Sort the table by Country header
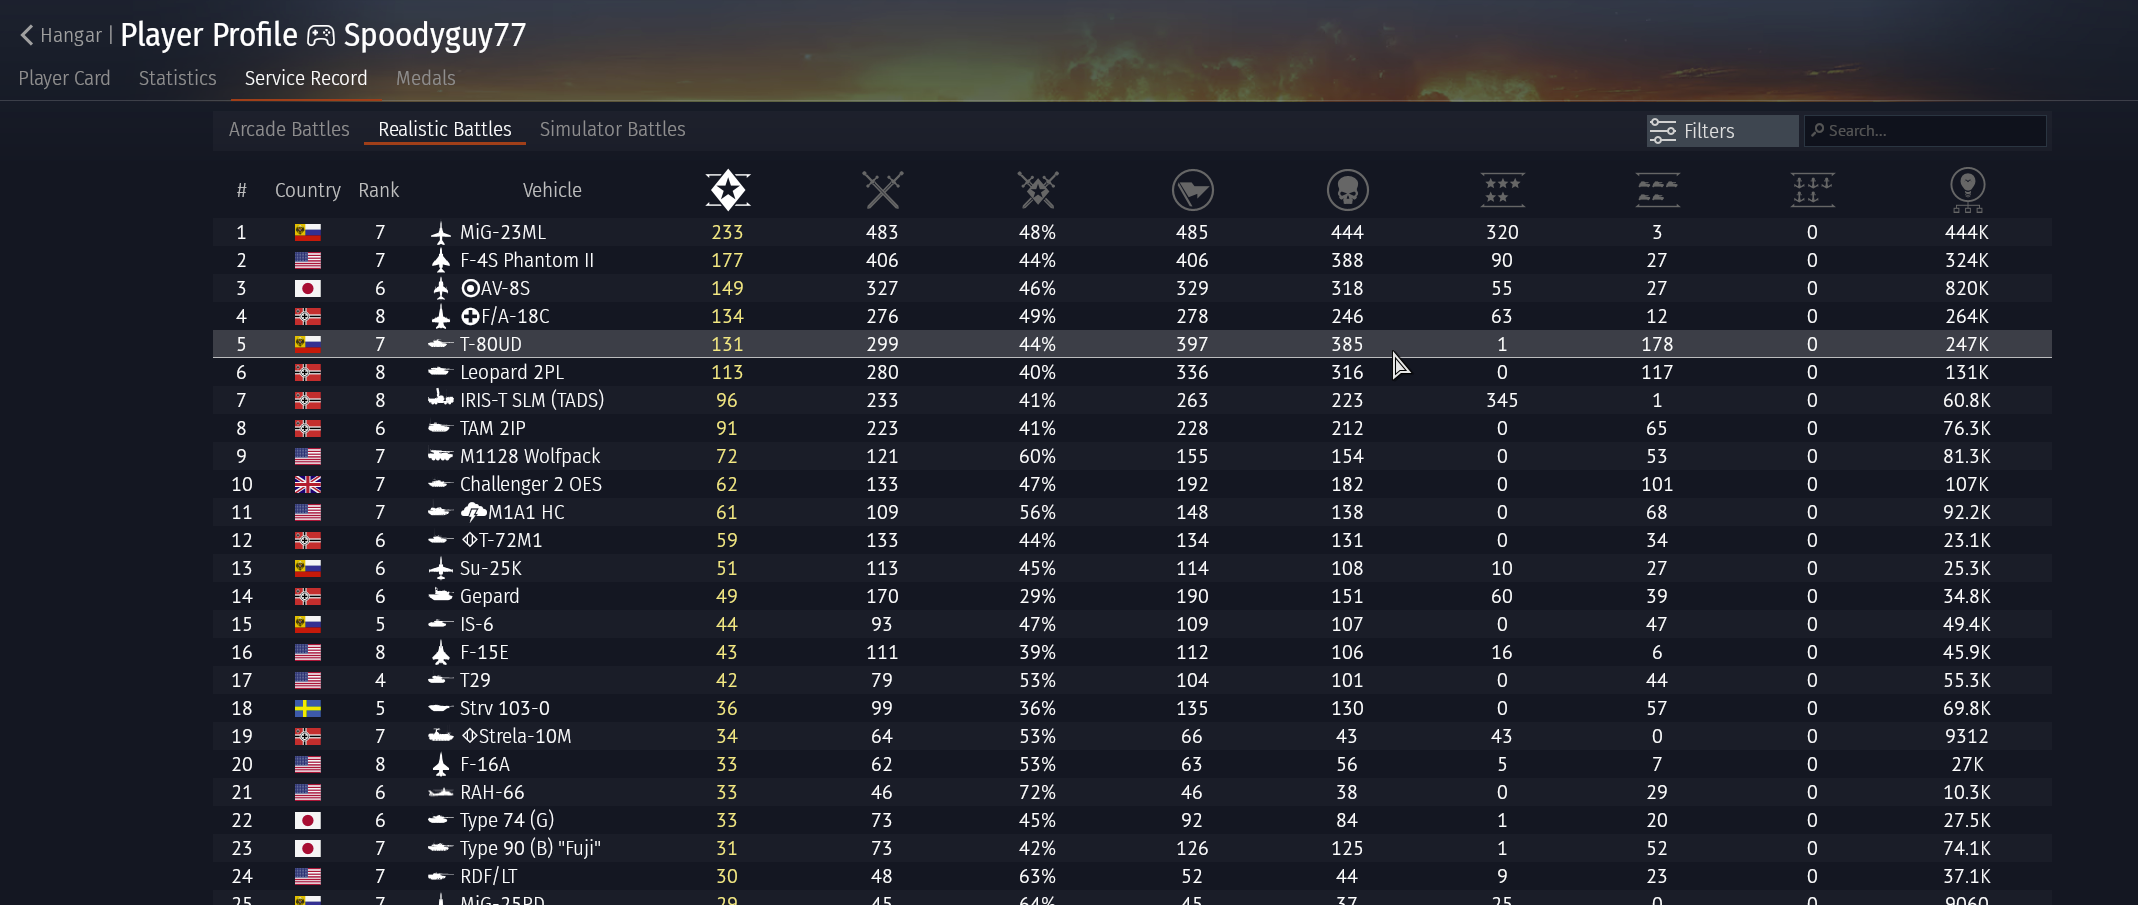Viewport: 2138px width, 905px height. (x=308, y=190)
